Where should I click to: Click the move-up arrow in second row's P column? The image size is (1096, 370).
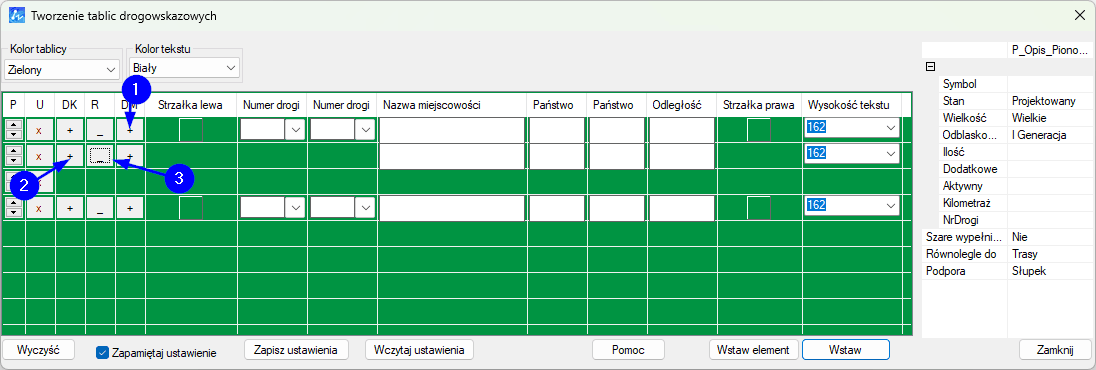(x=14, y=151)
